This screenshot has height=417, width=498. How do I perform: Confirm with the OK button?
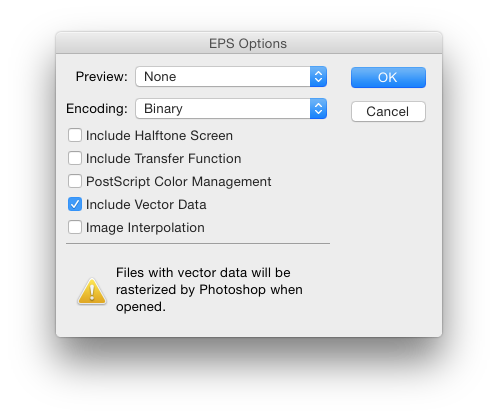(x=388, y=78)
